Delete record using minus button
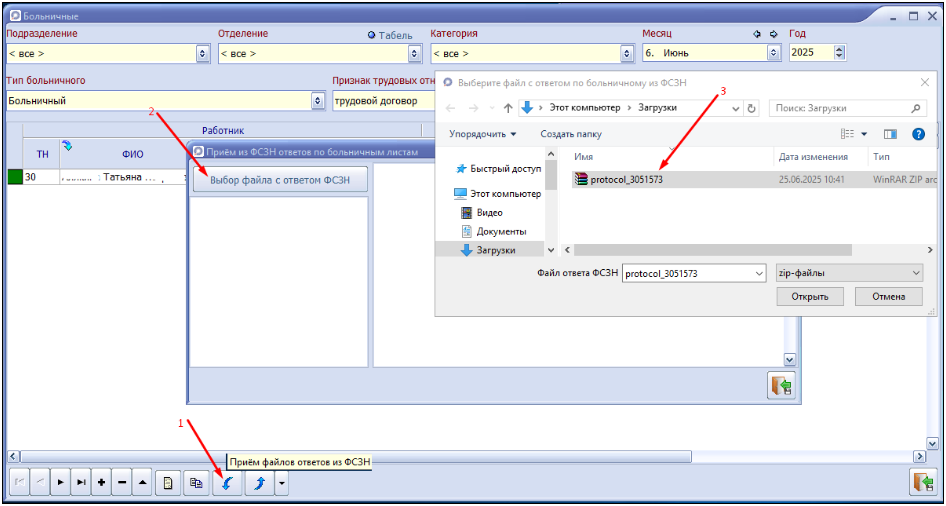The image size is (946, 506). tap(122, 483)
